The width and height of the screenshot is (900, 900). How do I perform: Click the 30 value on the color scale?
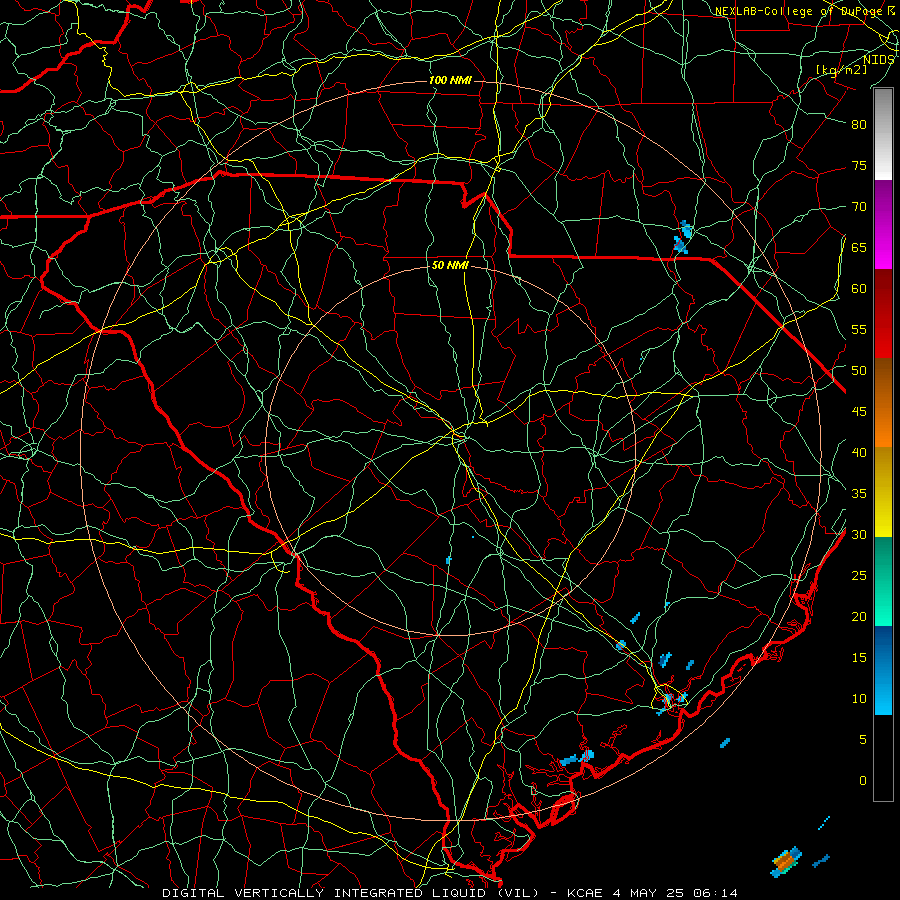click(x=859, y=534)
